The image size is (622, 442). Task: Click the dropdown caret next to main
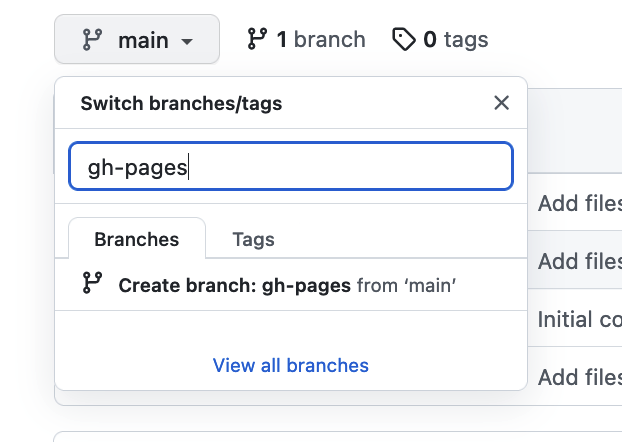point(186,41)
